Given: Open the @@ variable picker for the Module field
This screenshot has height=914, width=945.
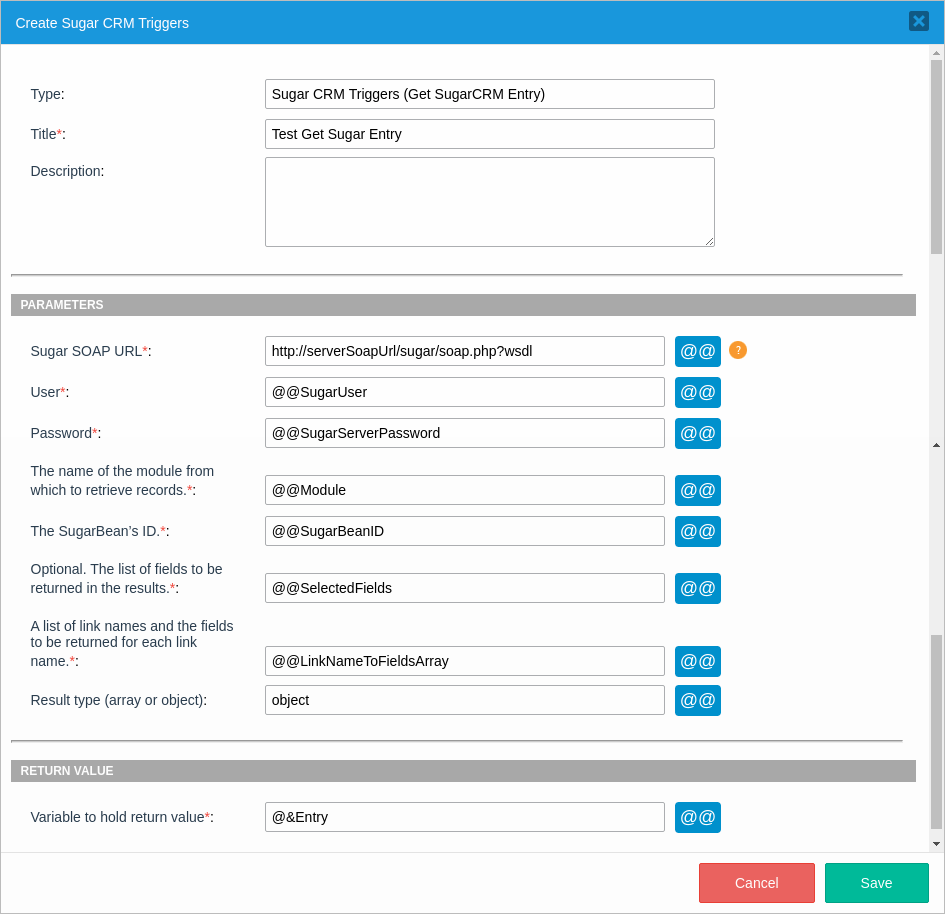Looking at the screenshot, I should click(697, 490).
